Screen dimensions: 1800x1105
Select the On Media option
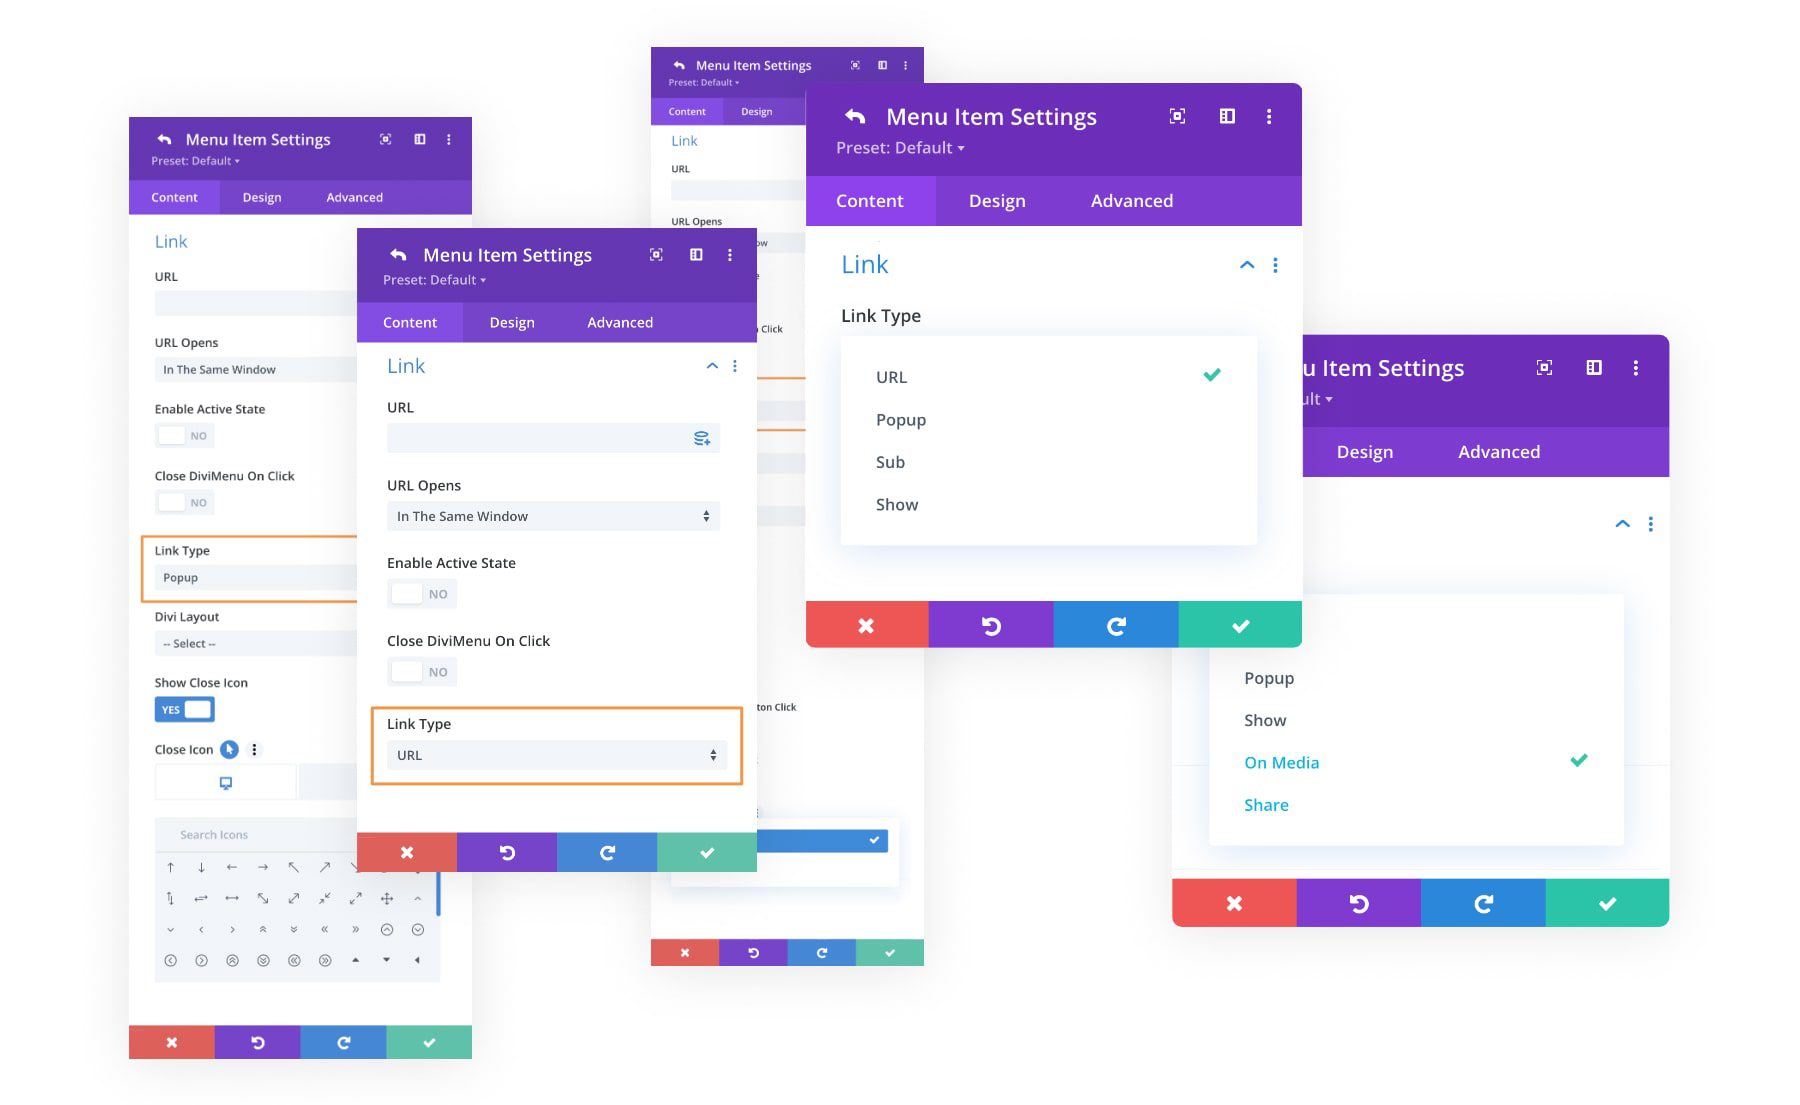click(x=1281, y=763)
